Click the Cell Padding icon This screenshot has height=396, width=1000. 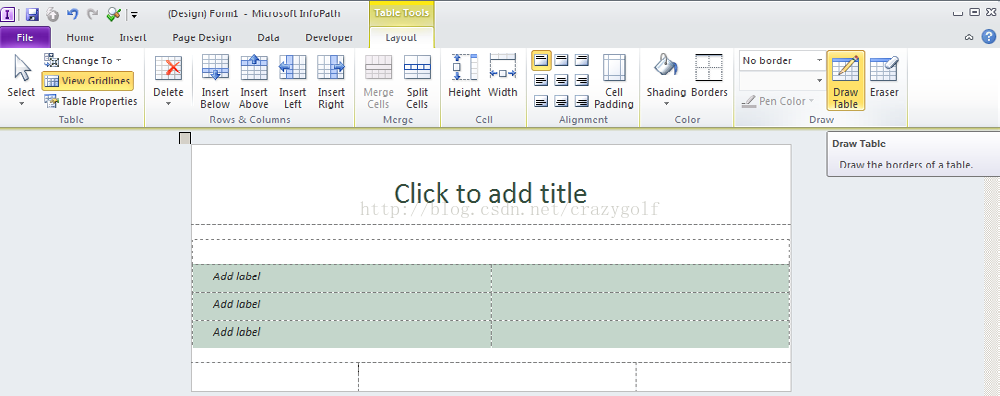(x=614, y=68)
